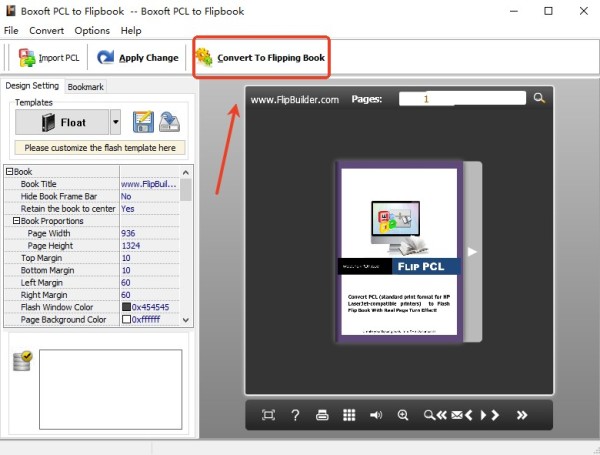This screenshot has width=600, height=455.
Task: Go to previous page chevron
Action: [x=468, y=415]
